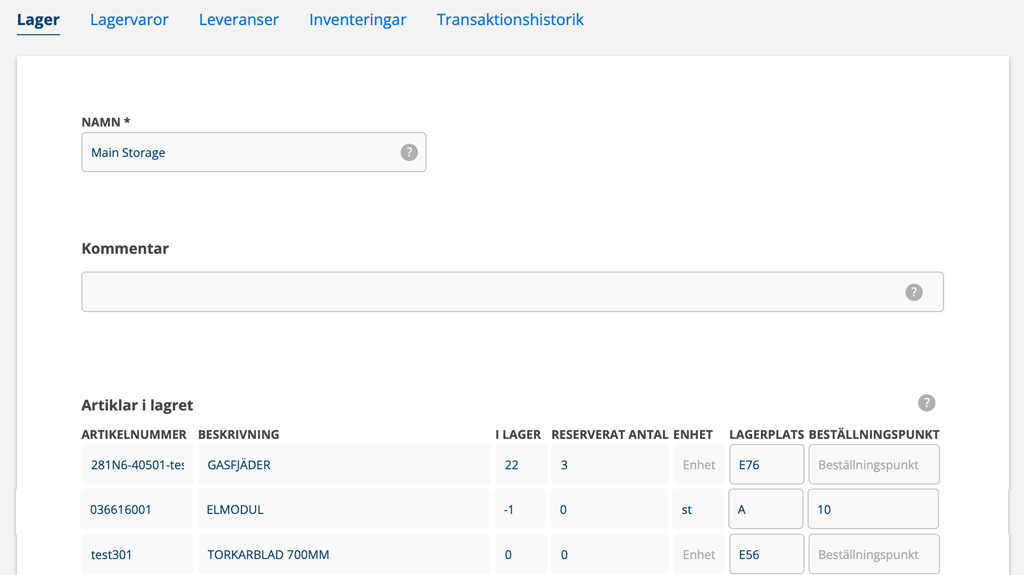The width and height of the screenshot is (1024, 575).
Task: Click the test301 article number cell
Action: tap(137, 554)
